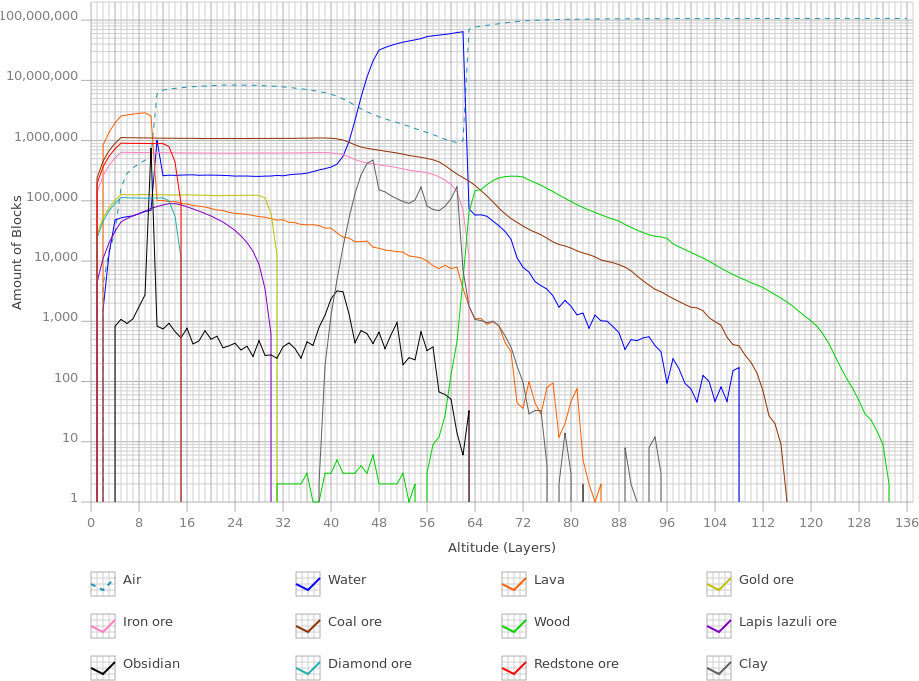Click the 64 tick label on altitude axis
919x681 pixels.
(475, 523)
